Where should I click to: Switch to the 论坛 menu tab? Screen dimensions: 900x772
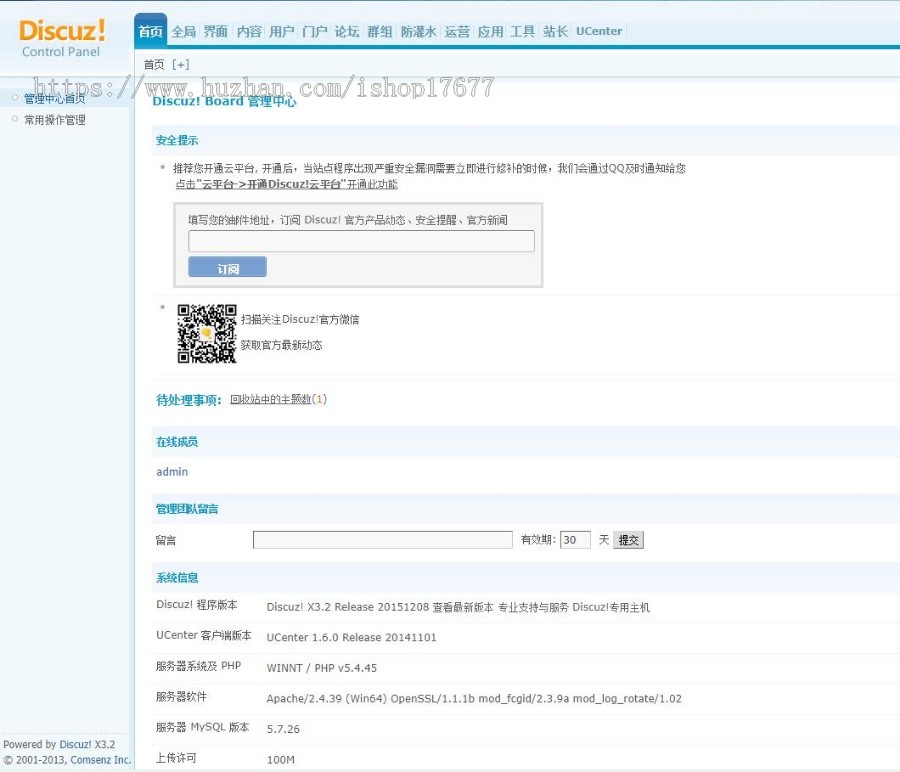tap(347, 32)
